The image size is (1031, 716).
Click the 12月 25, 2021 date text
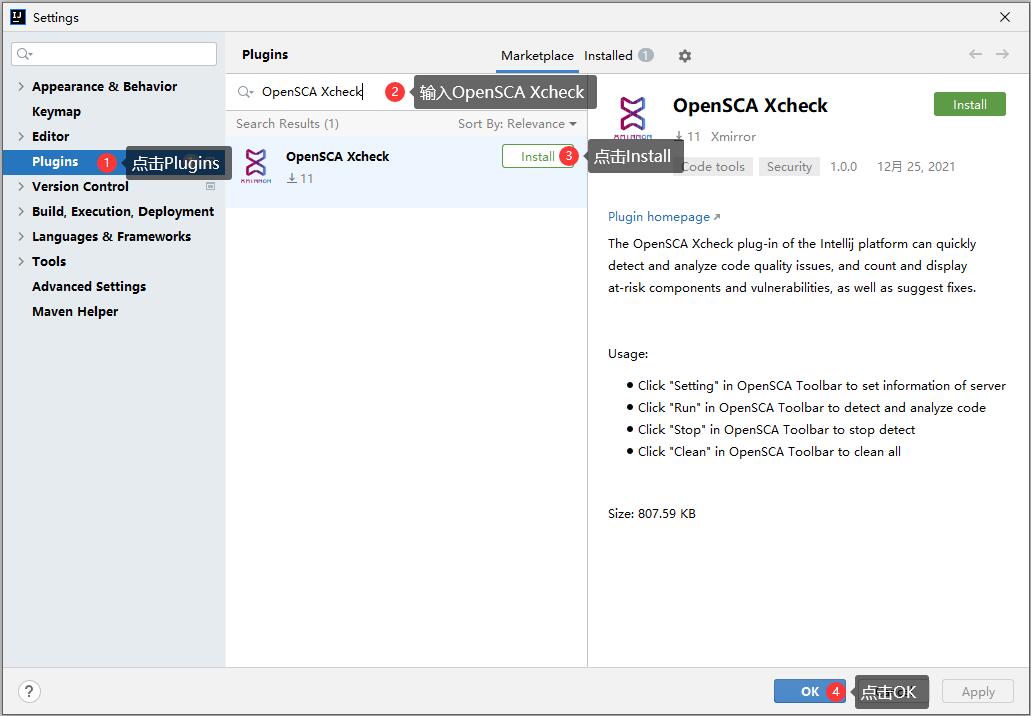(915, 166)
